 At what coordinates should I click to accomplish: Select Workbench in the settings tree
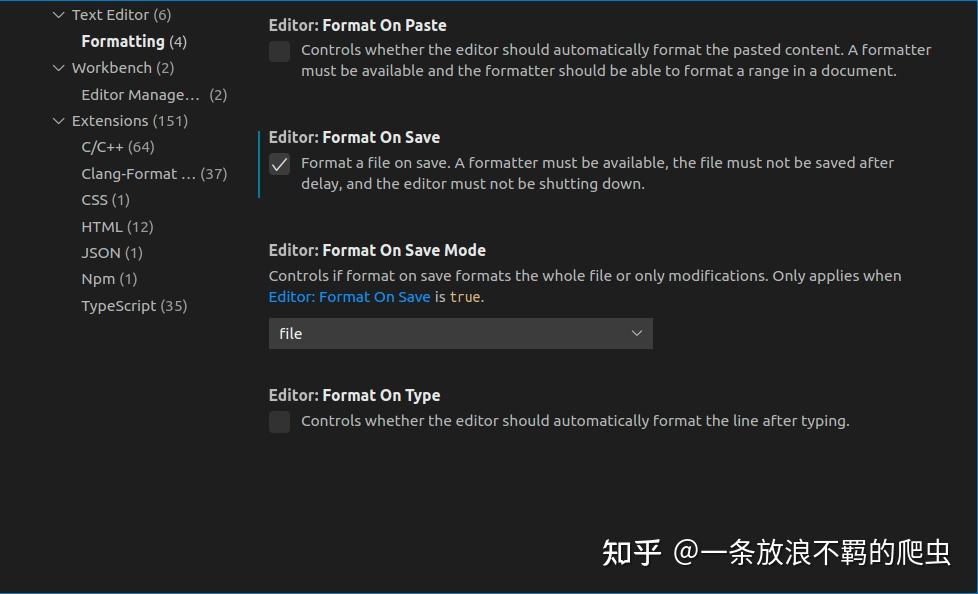113,67
